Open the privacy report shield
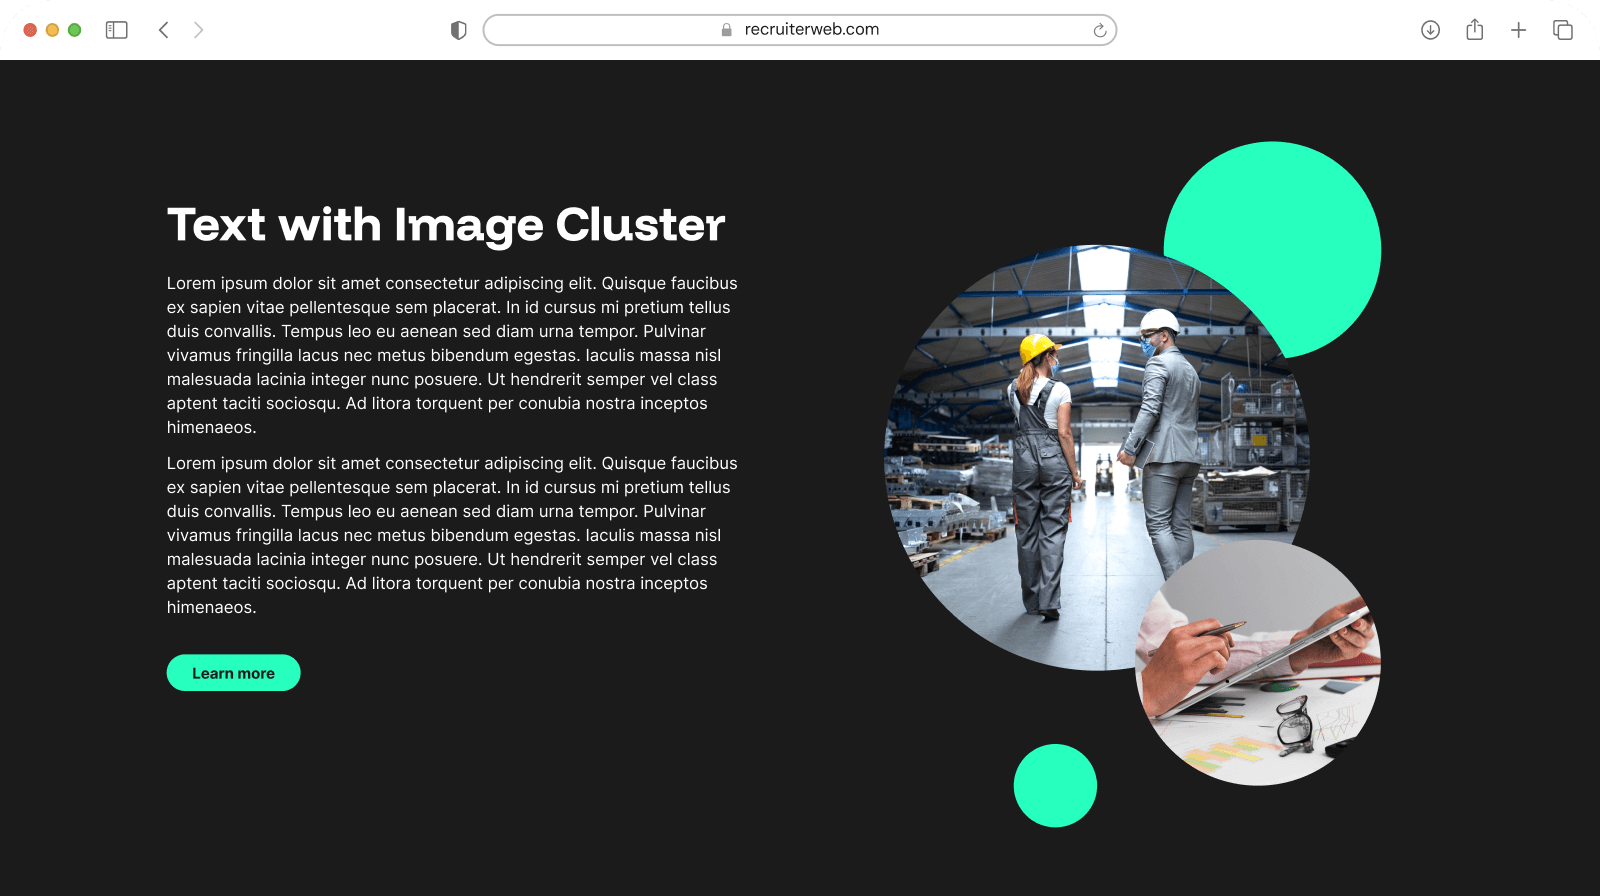Screen dimensions: 1600x896 pyautogui.click(x=459, y=30)
